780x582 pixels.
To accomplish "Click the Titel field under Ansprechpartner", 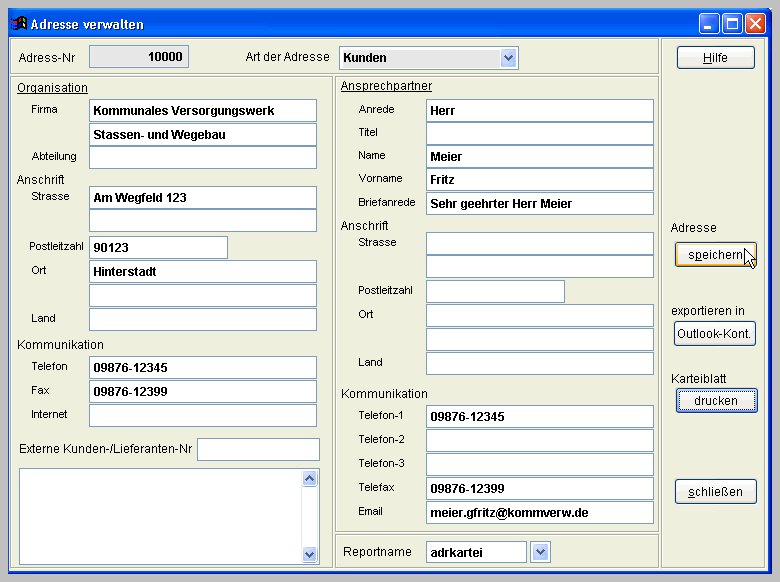I will click(539, 133).
